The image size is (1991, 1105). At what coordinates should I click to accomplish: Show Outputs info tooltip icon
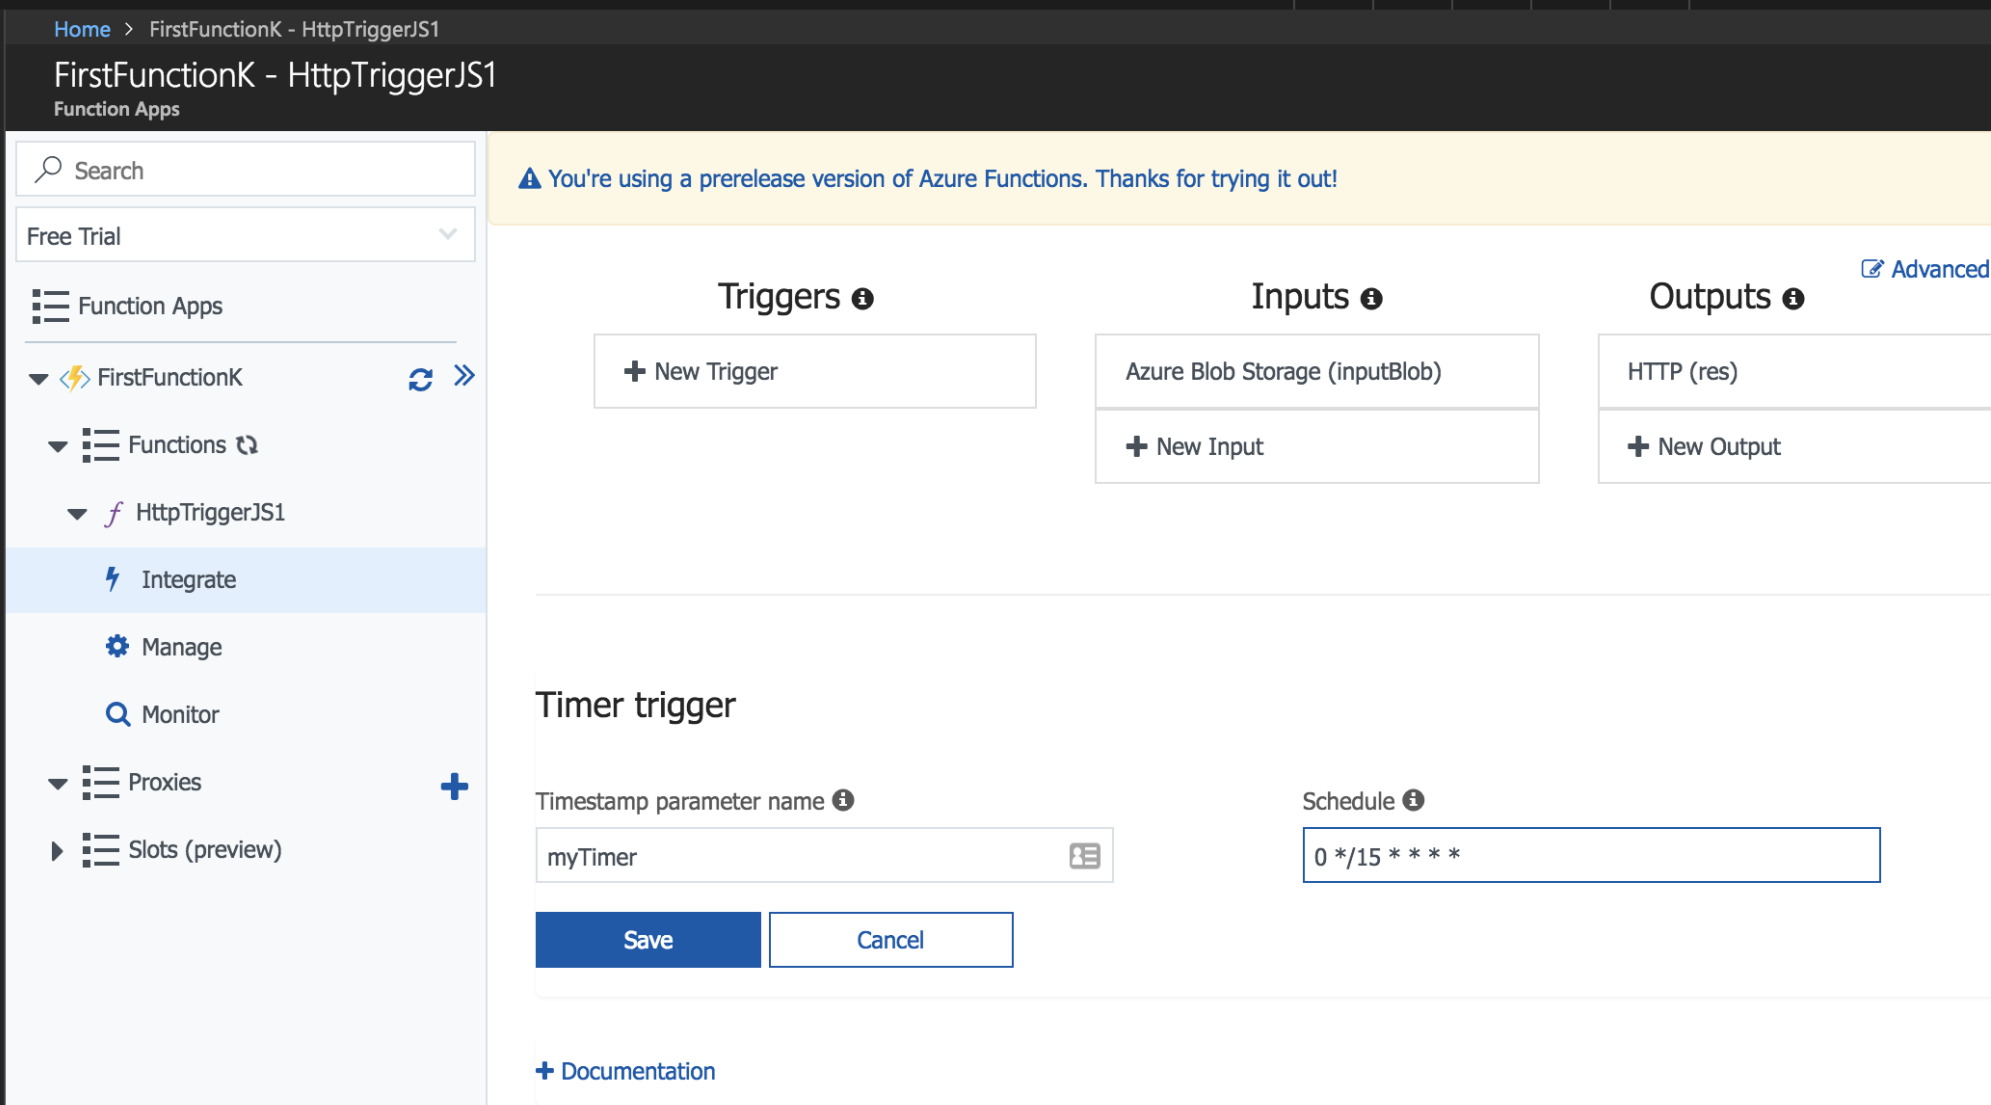click(x=1793, y=299)
